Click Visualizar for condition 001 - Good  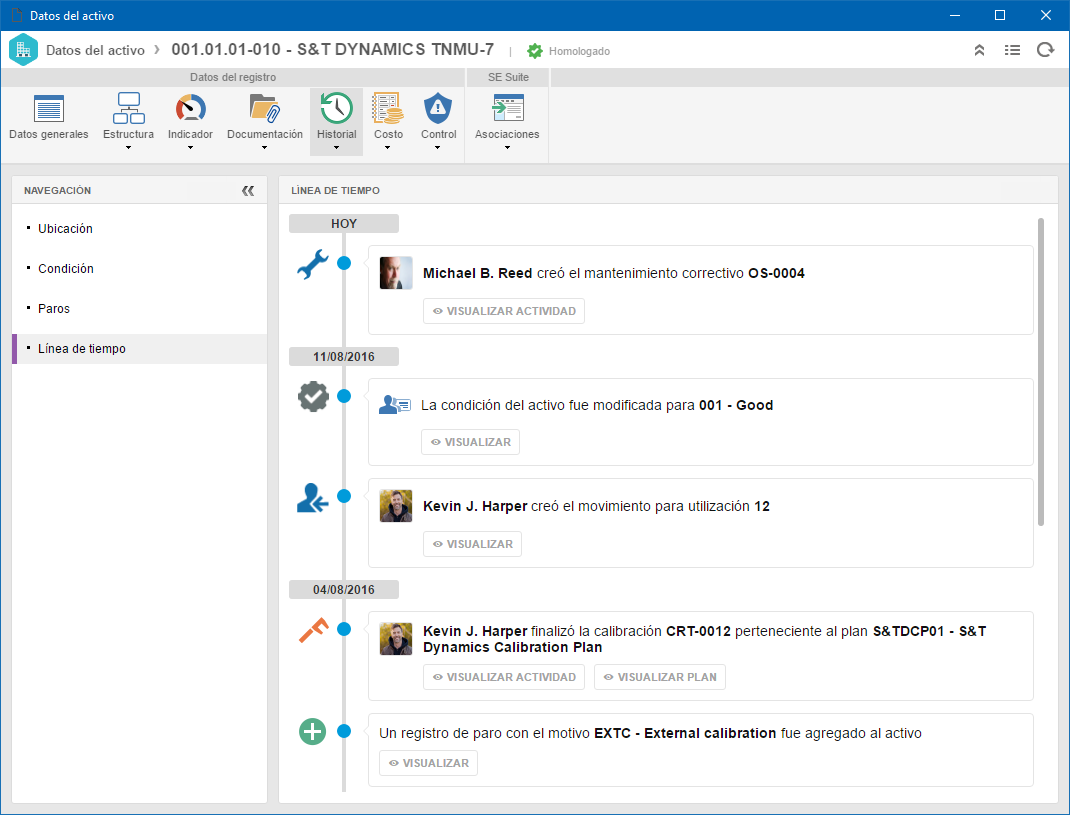coord(470,442)
